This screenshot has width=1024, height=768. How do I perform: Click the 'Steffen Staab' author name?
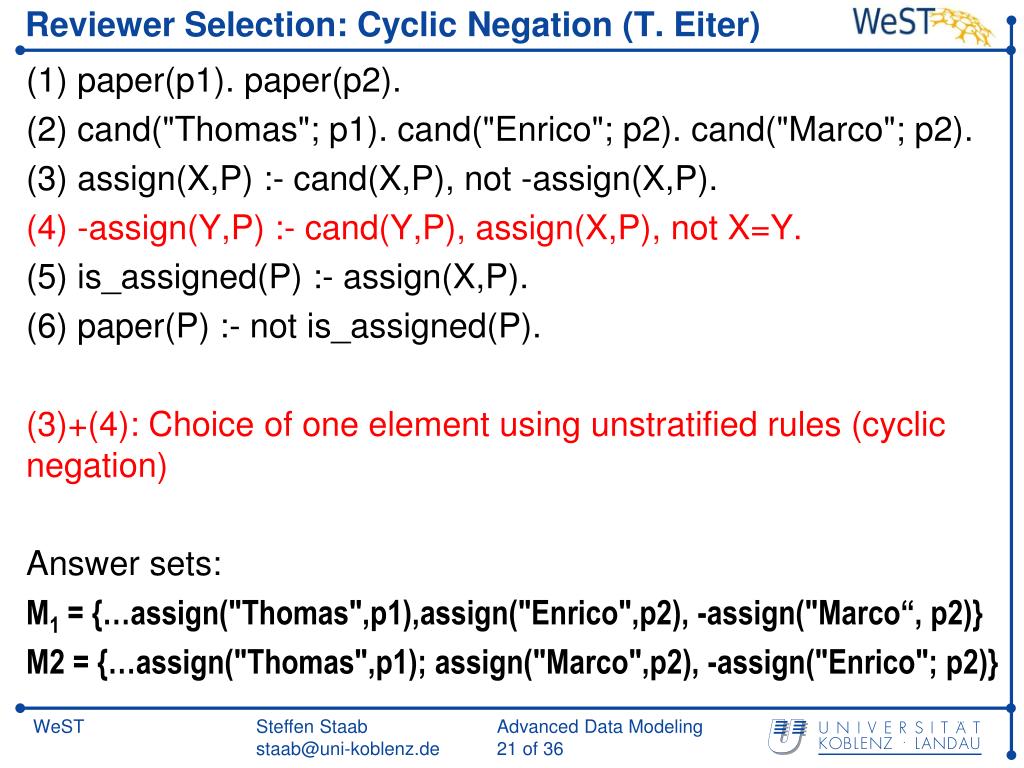coord(312,727)
